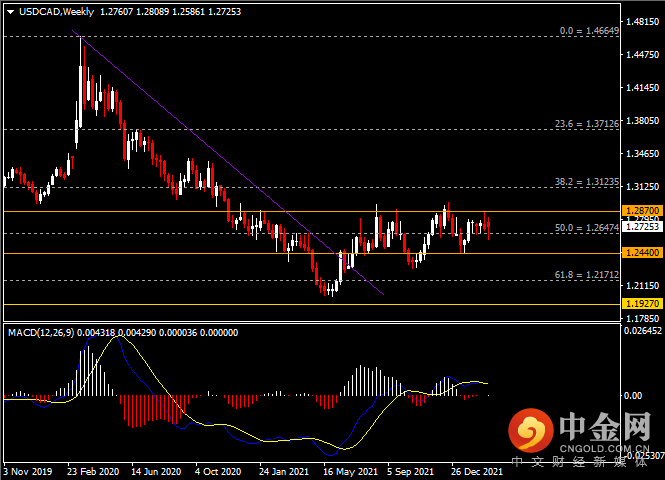The width and height of the screenshot is (665, 480).
Task: Select the current price tag 1.27253
Action: coord(643,227)
